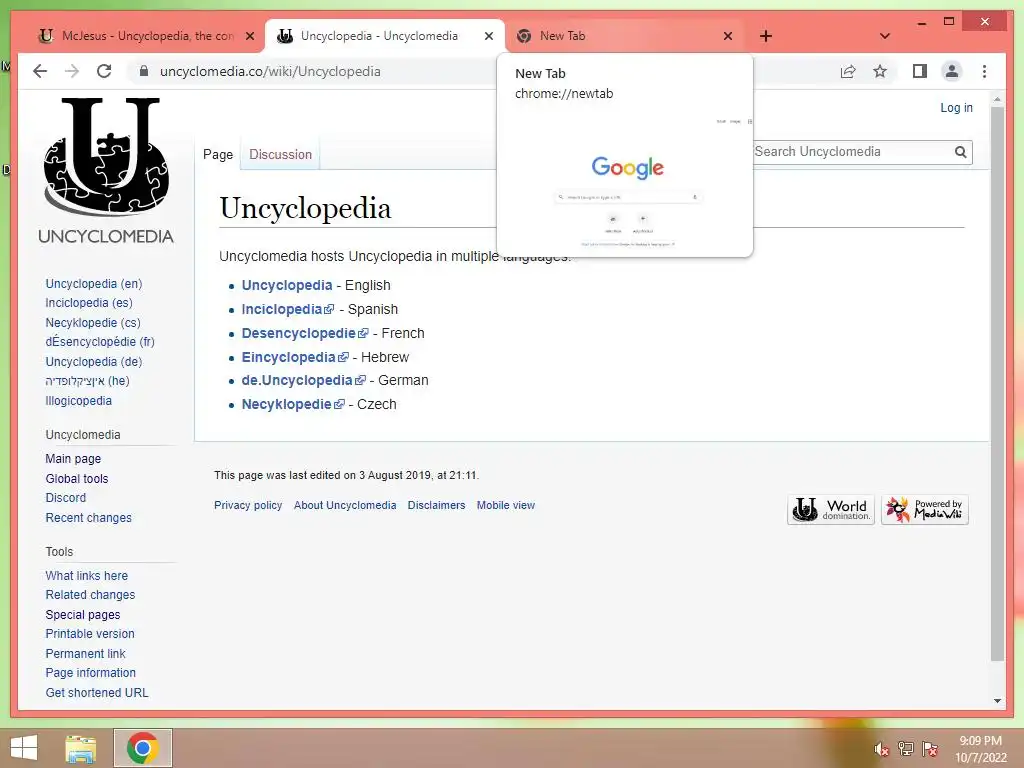Share this page via share icon
Image resolution: width=1024 pixels, height=768 pixels.
[848, 71]
